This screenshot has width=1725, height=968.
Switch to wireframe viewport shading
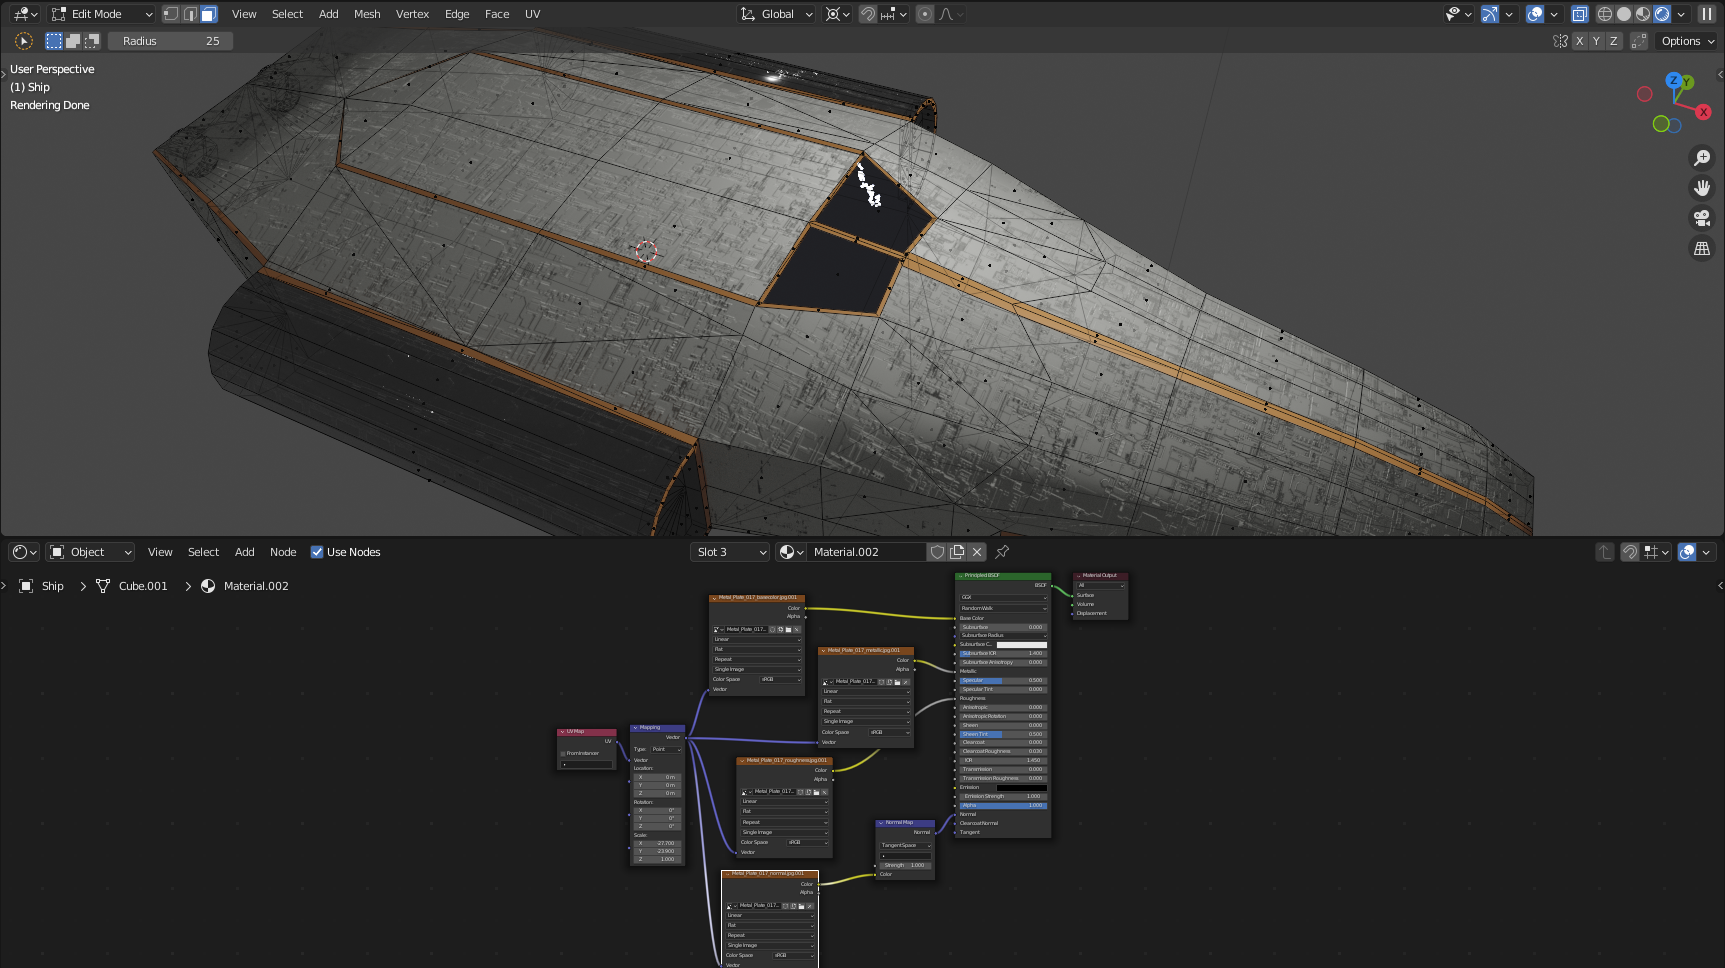(x=1605, y=14)
